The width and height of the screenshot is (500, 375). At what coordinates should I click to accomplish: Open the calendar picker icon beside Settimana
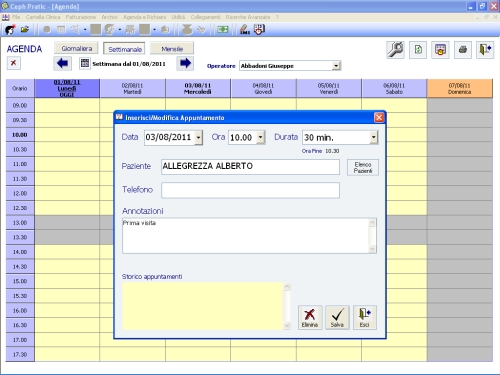(85, 63)
